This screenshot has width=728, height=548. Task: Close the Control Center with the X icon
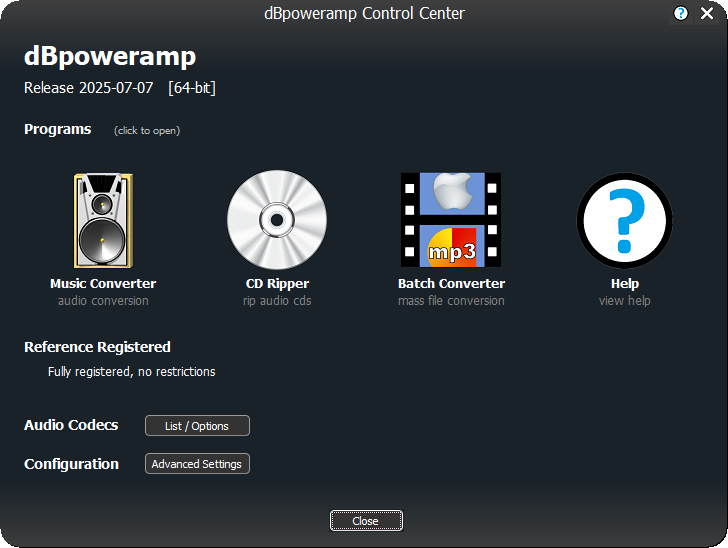[x=707, y=13]
